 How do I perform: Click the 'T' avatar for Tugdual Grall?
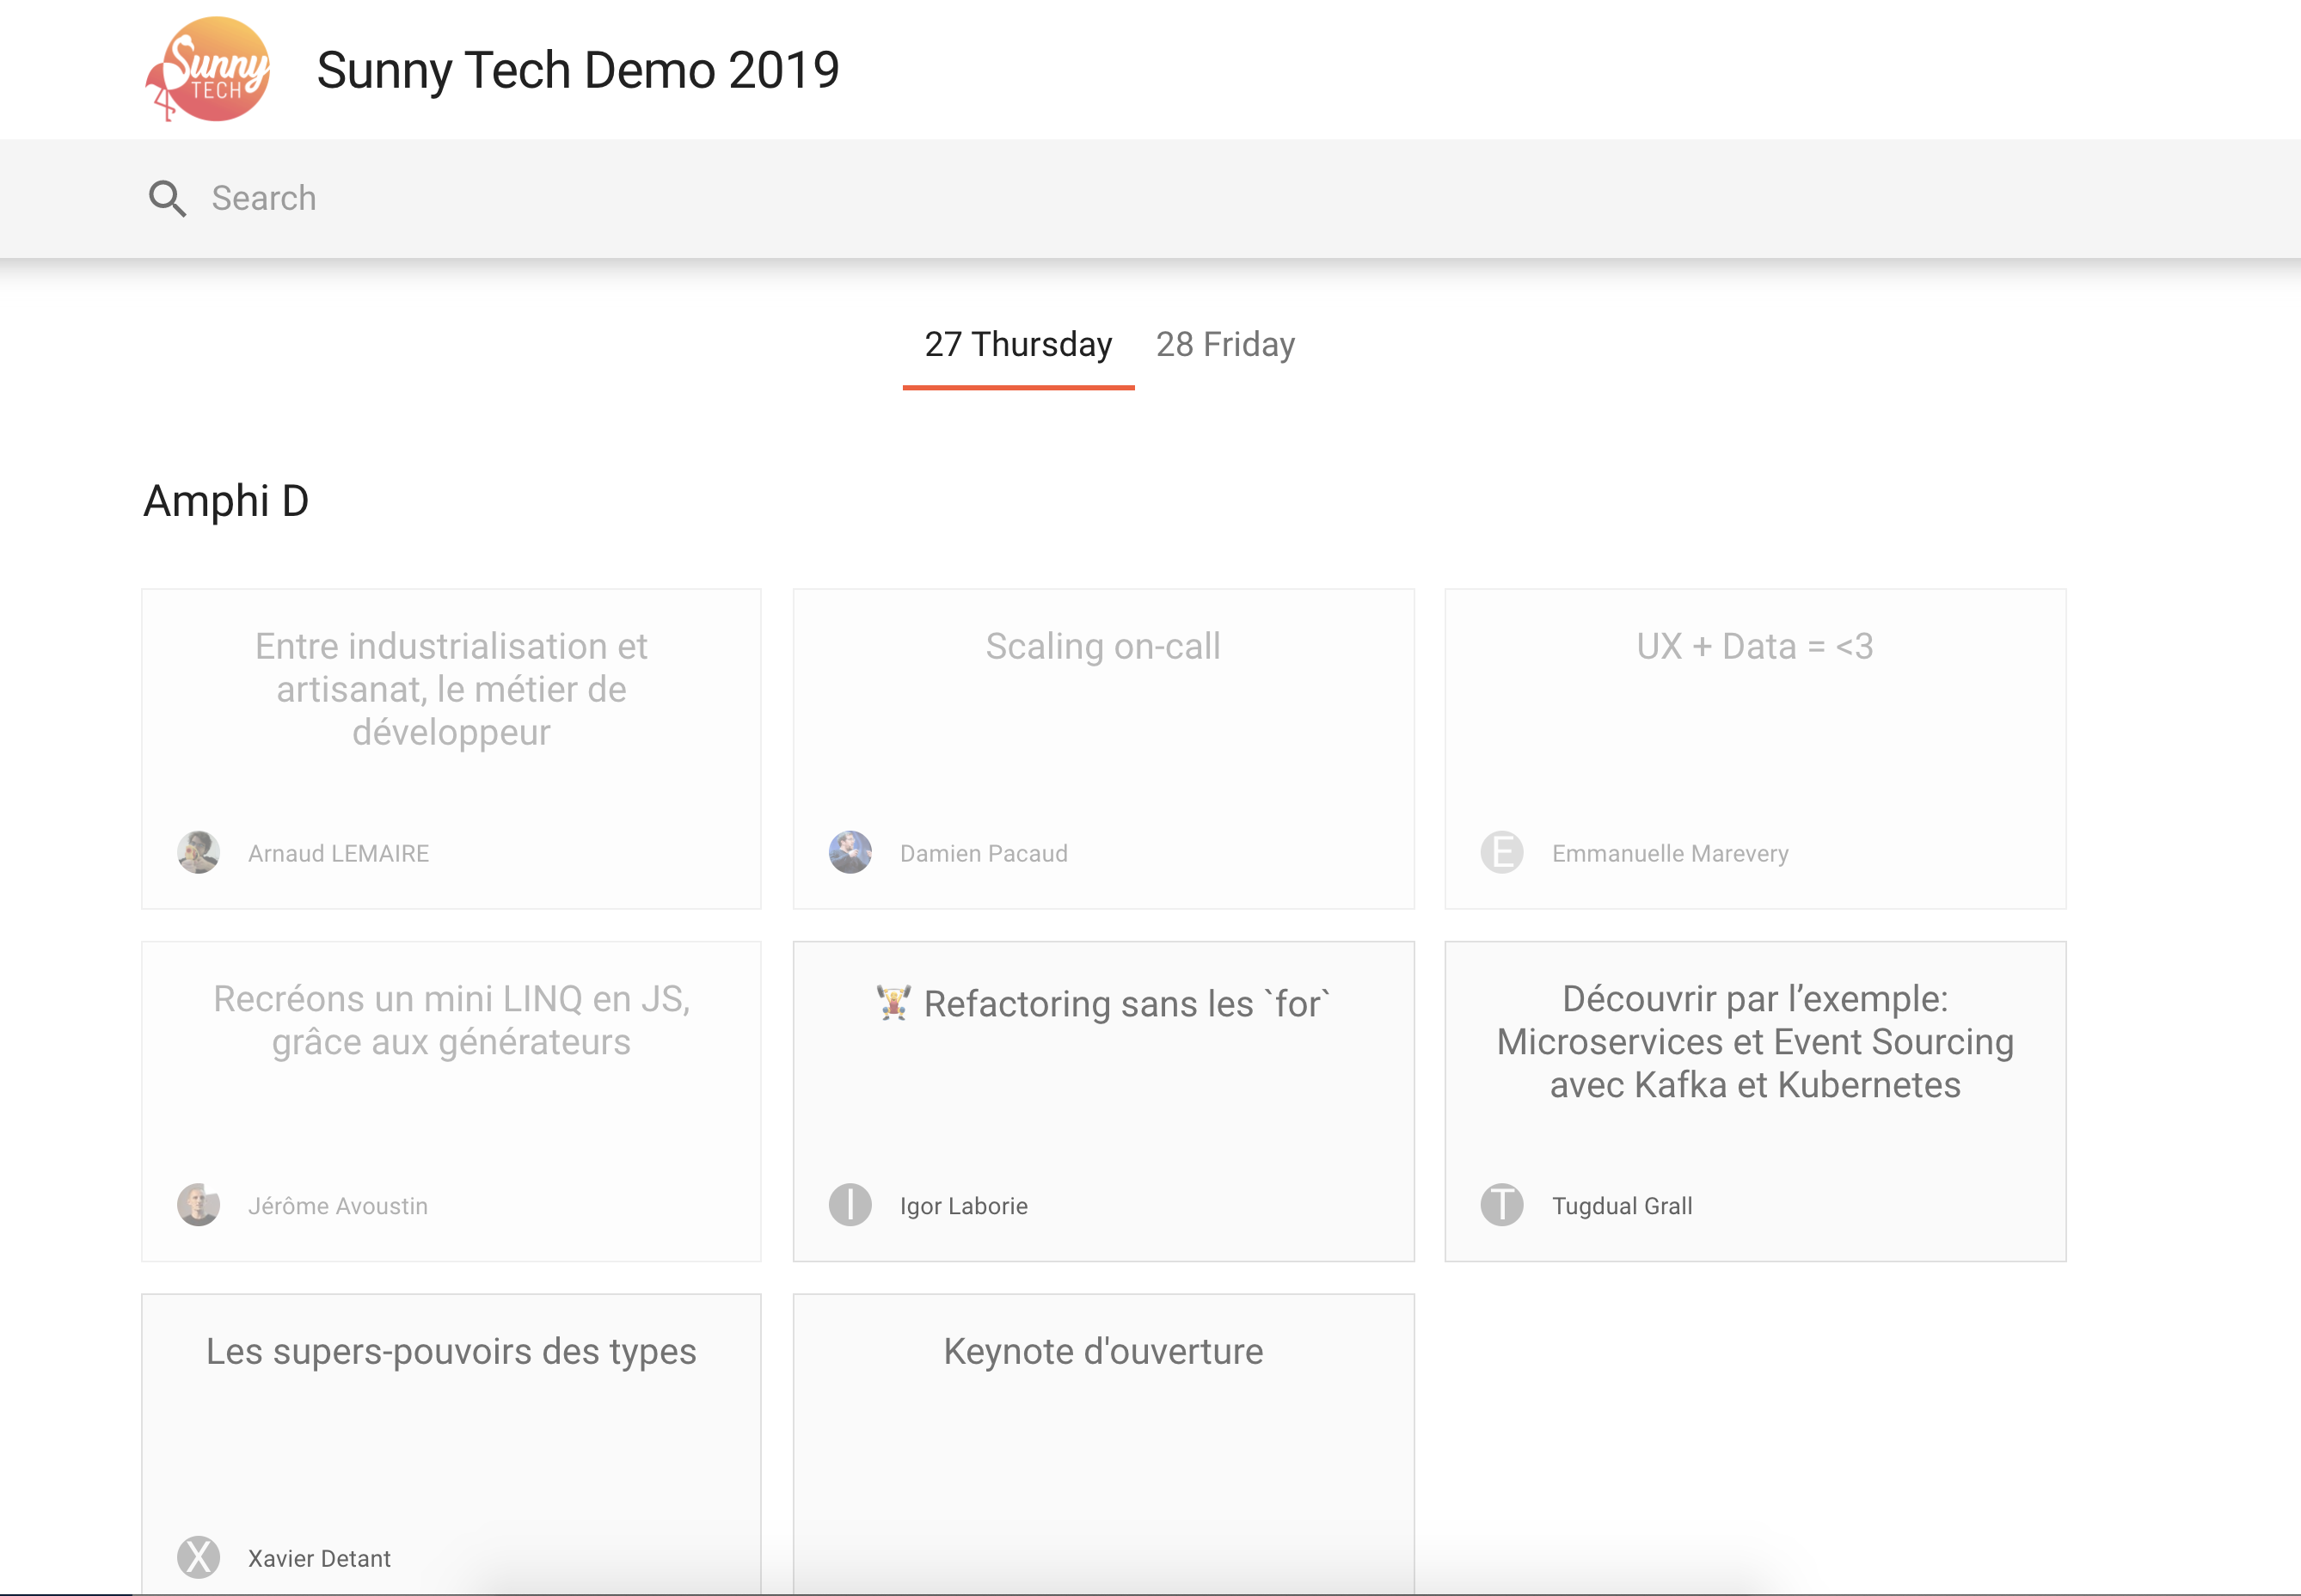(1503, 1205)
